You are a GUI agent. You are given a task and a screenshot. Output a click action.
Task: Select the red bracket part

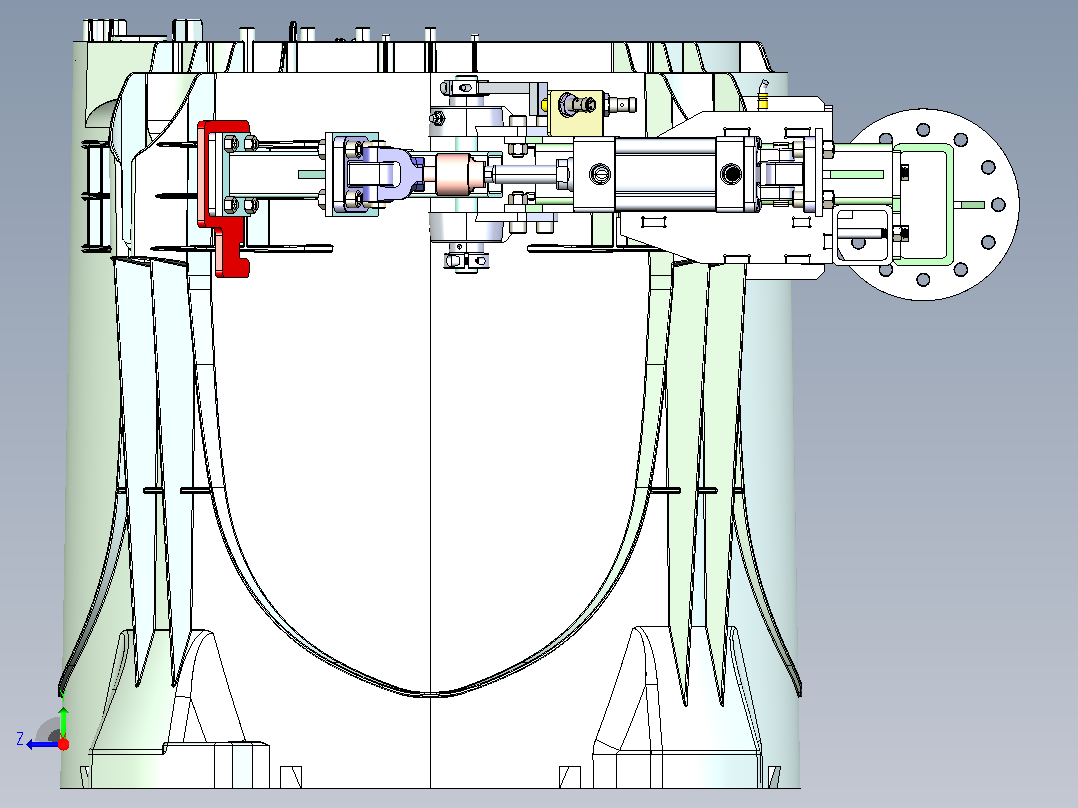click(x=223, y=199)
